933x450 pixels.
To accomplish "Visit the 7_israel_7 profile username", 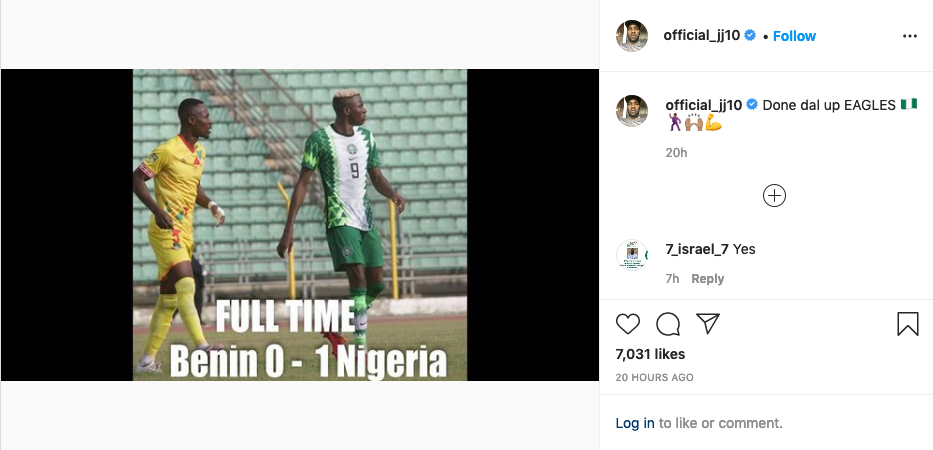I will (x=697, y=249).
